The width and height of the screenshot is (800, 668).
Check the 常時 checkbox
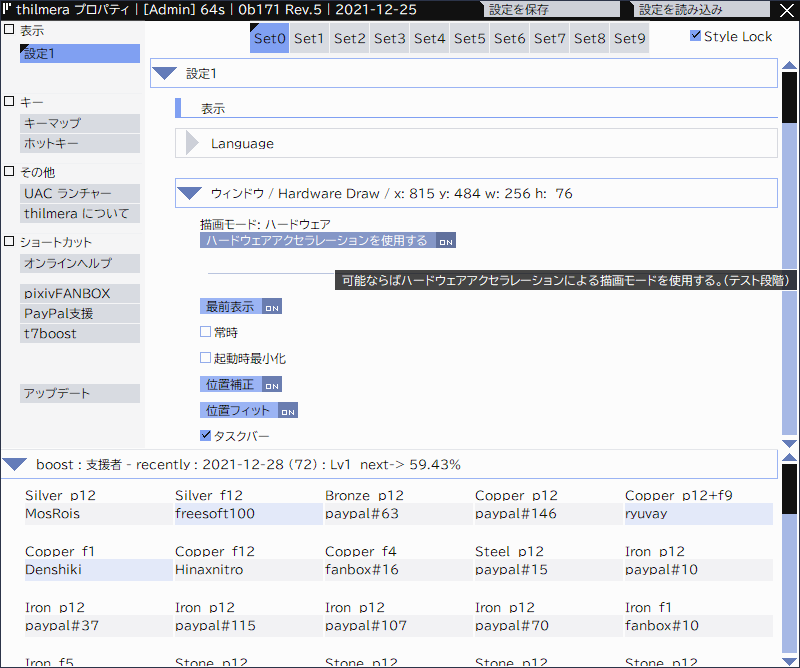[205, 332]
